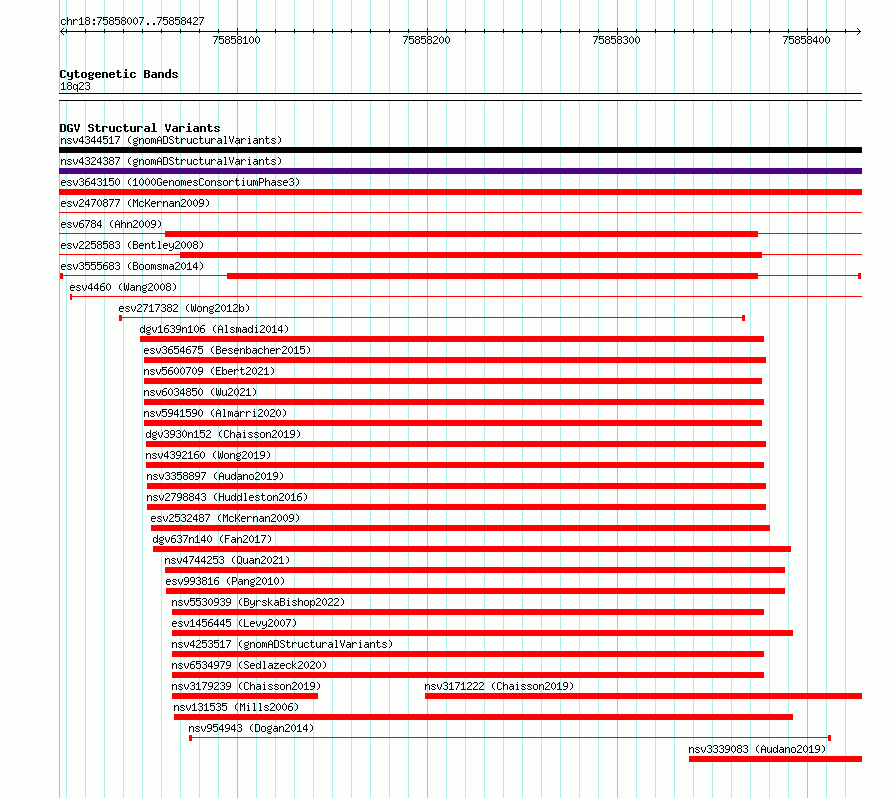
Task: Click the red bar of esv6784 Ahn2009
Action: [x=461, y=234]
